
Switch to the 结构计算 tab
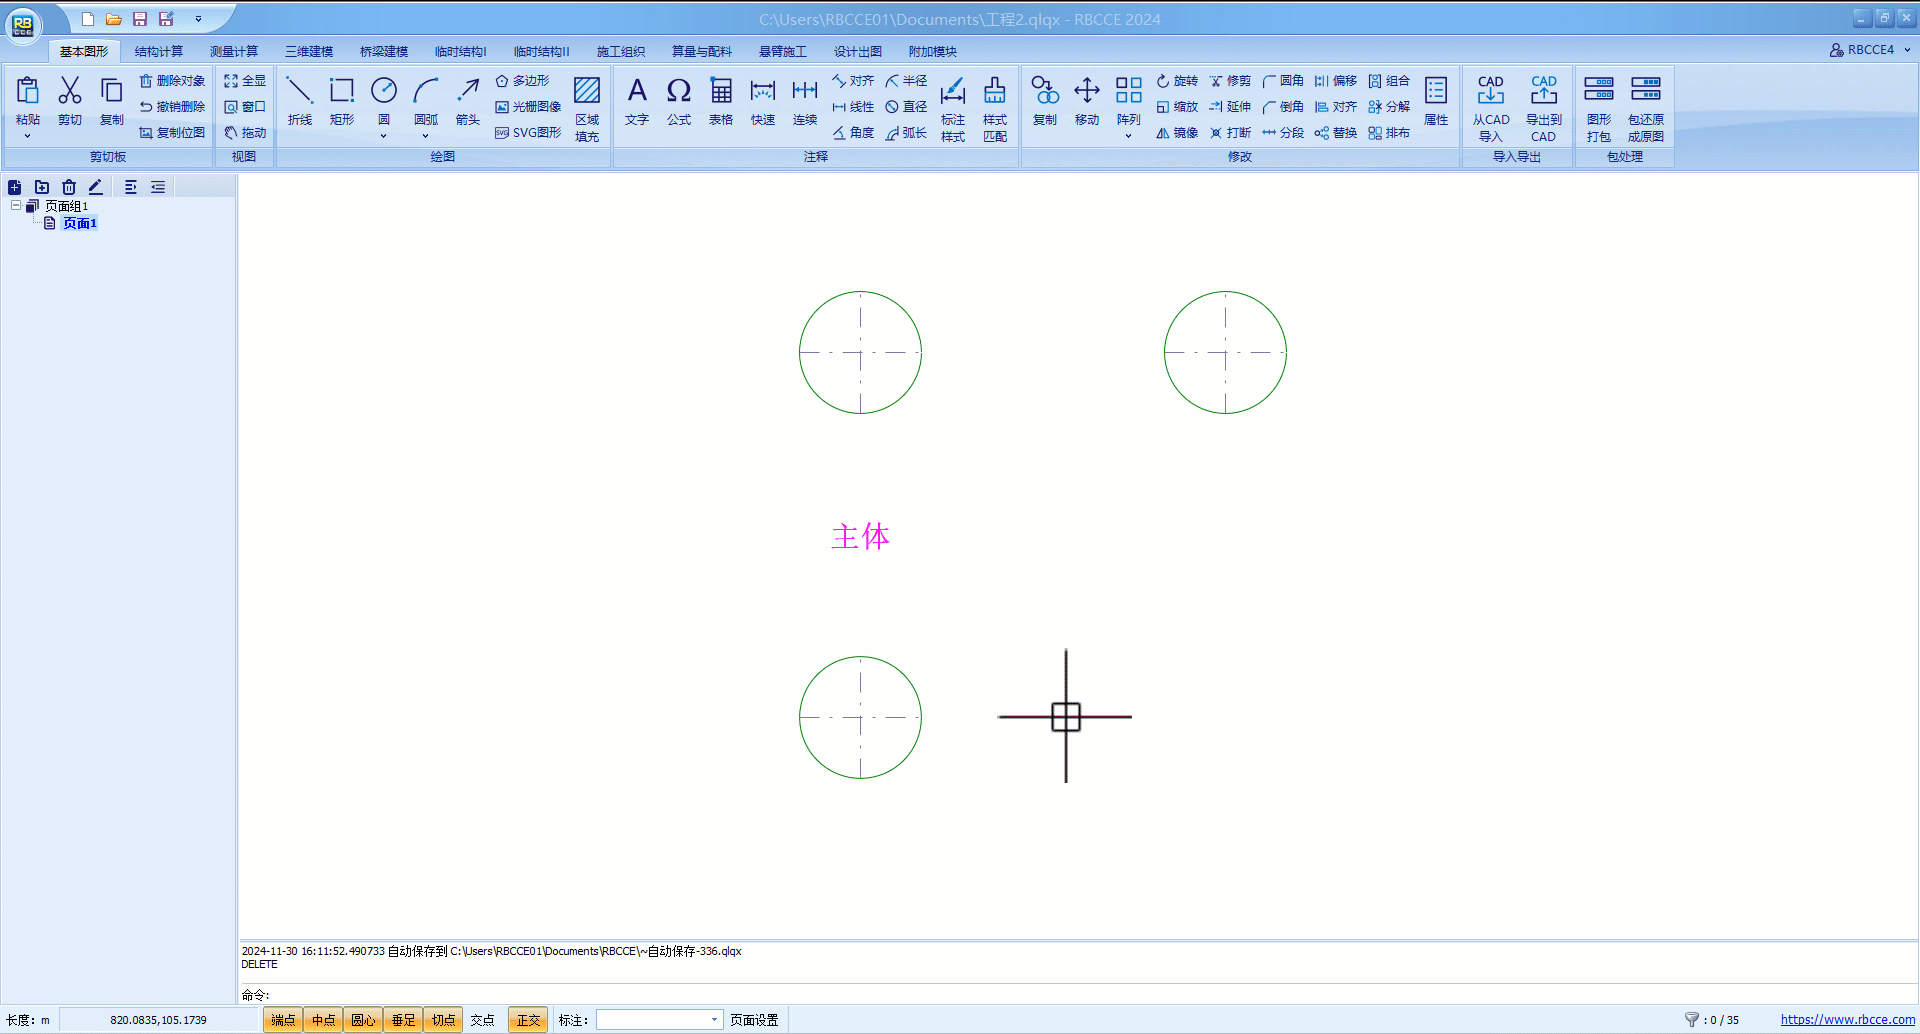click(159, 51)
